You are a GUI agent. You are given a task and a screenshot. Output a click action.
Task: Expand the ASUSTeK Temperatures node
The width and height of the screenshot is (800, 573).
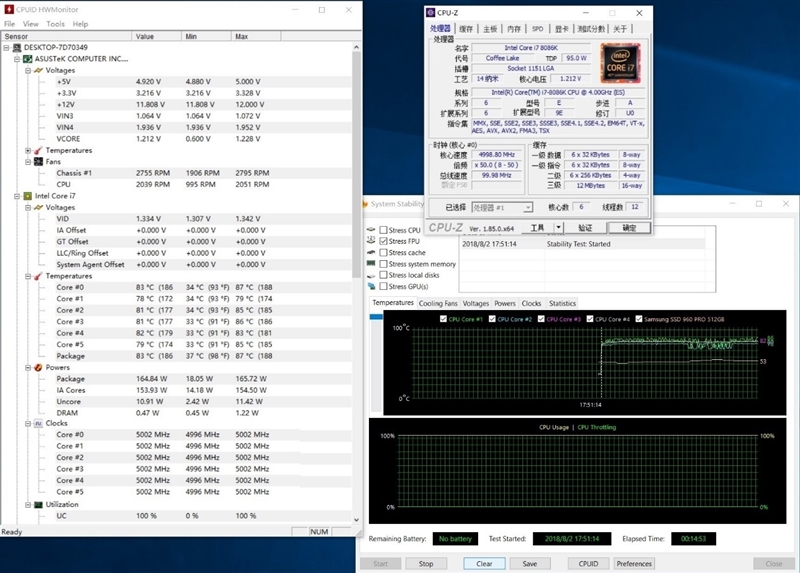[x=28, y=151]
